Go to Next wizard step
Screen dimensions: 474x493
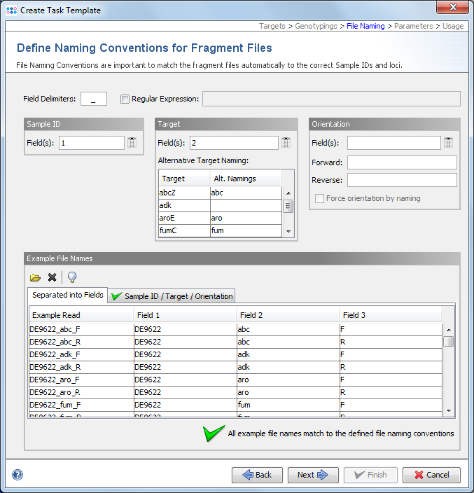tap(313, 475)
